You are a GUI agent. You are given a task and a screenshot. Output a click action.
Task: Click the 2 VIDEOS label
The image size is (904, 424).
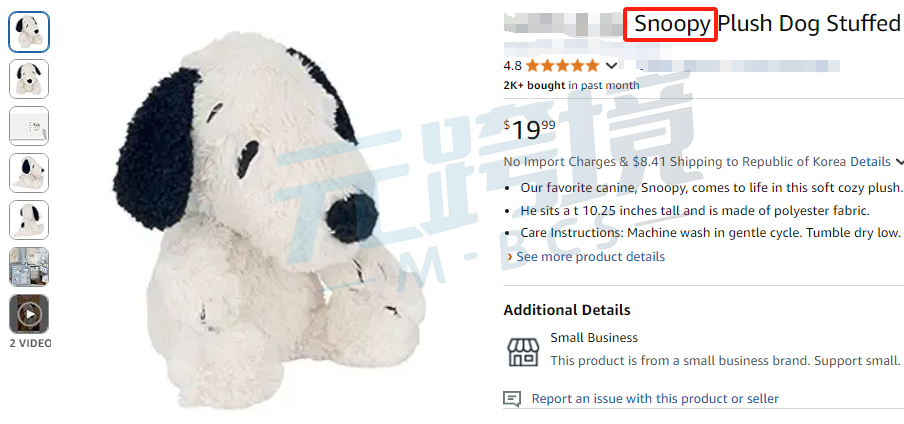pos(31,343)
